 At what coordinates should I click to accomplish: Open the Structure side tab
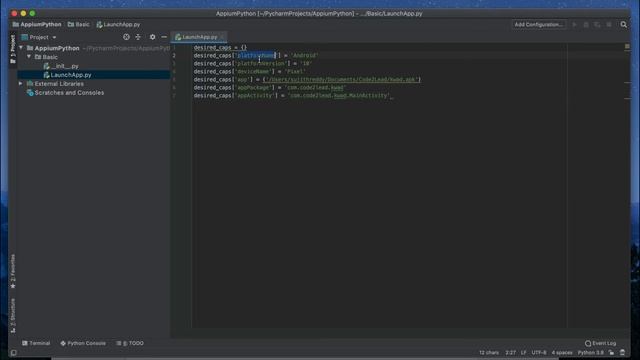pyautogui.click(x=13, y=316)
